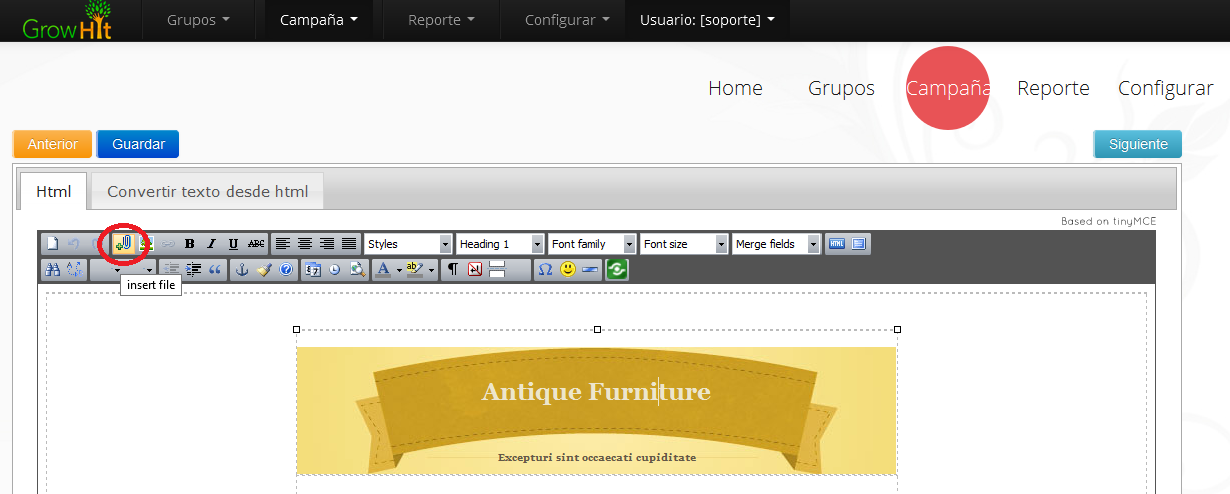
Task: Apply text highlight background color
Action: point(416,270)
